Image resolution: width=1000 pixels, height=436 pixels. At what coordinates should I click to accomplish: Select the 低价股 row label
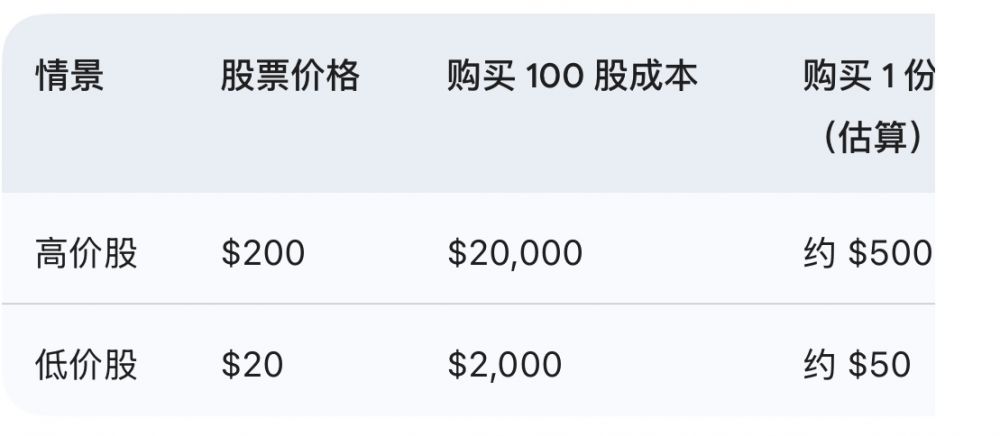tap(86, 364)
